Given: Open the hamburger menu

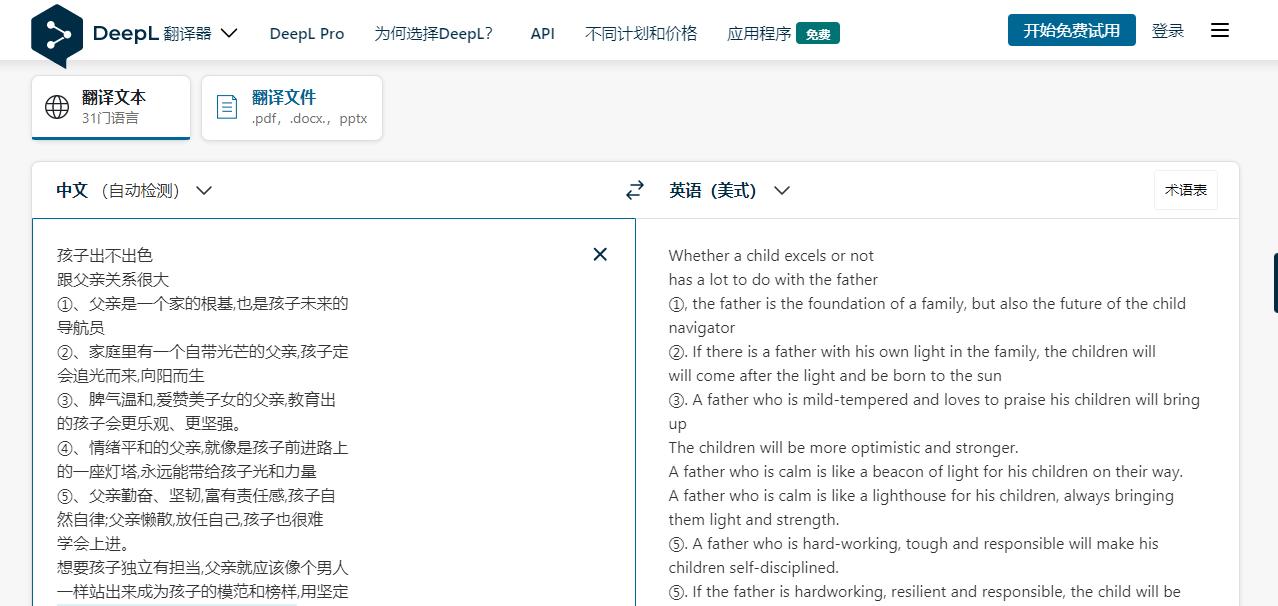Looking at the screenshot, I should (1219, 30).
